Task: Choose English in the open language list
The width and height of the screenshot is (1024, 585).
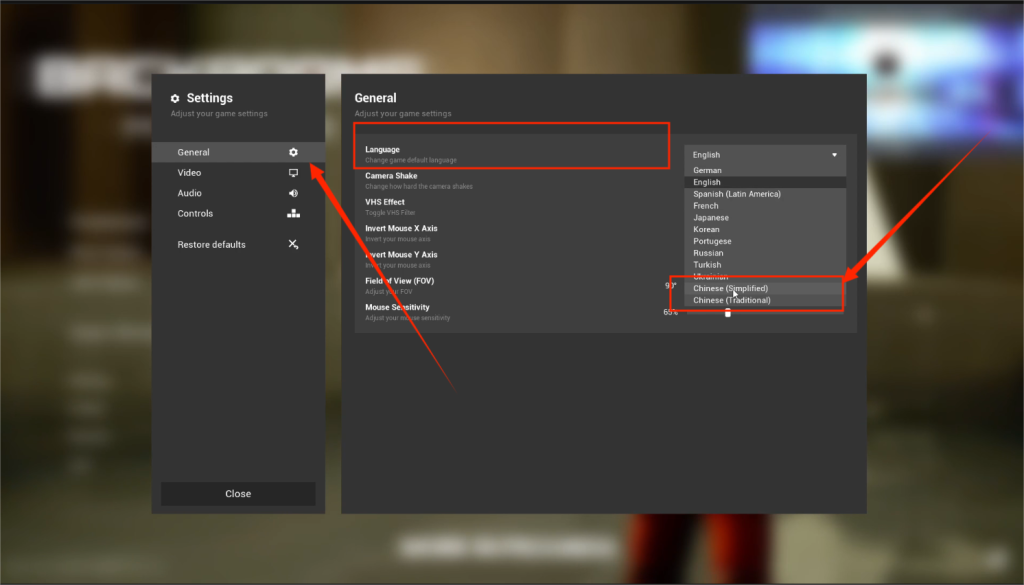Action: coord(707,182)
